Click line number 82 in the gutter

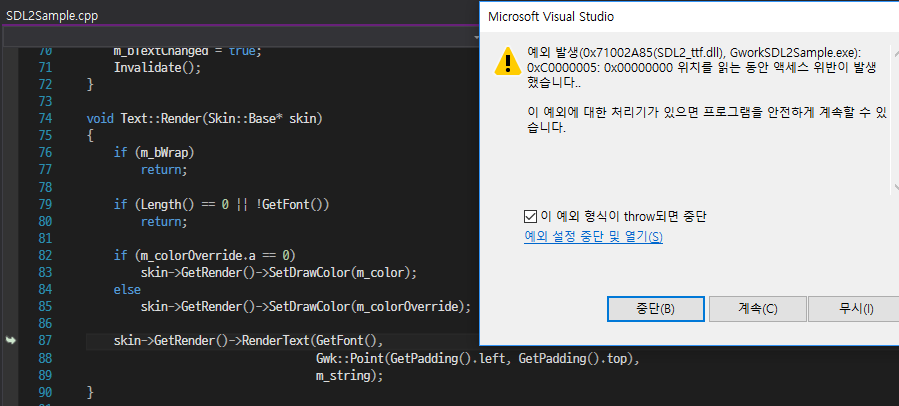click(45, 255)
